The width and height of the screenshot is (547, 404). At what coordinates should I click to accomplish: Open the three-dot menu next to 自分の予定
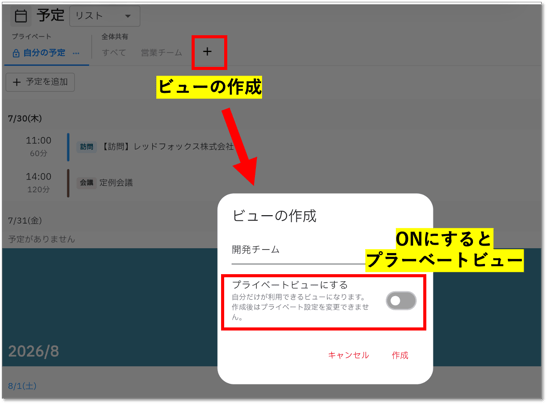76,53
